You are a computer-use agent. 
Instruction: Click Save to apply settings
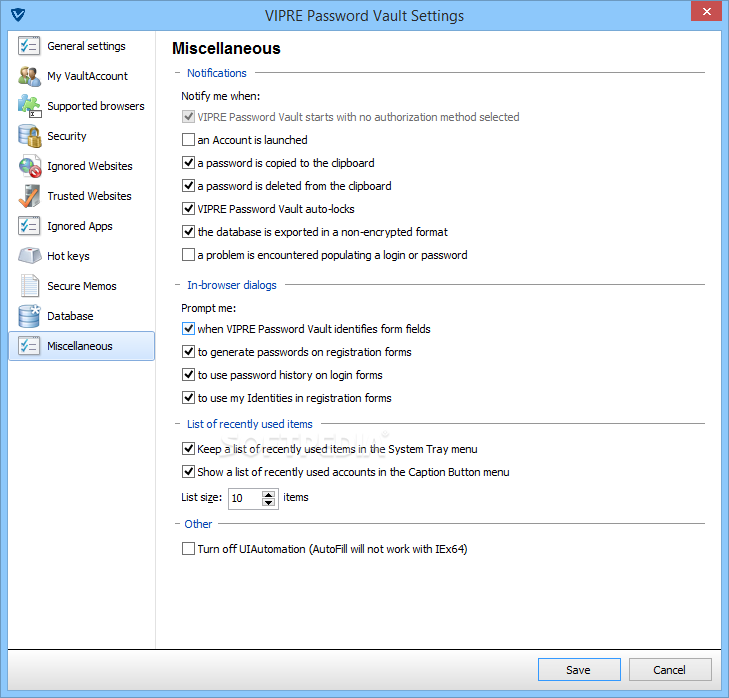[579, 670]
